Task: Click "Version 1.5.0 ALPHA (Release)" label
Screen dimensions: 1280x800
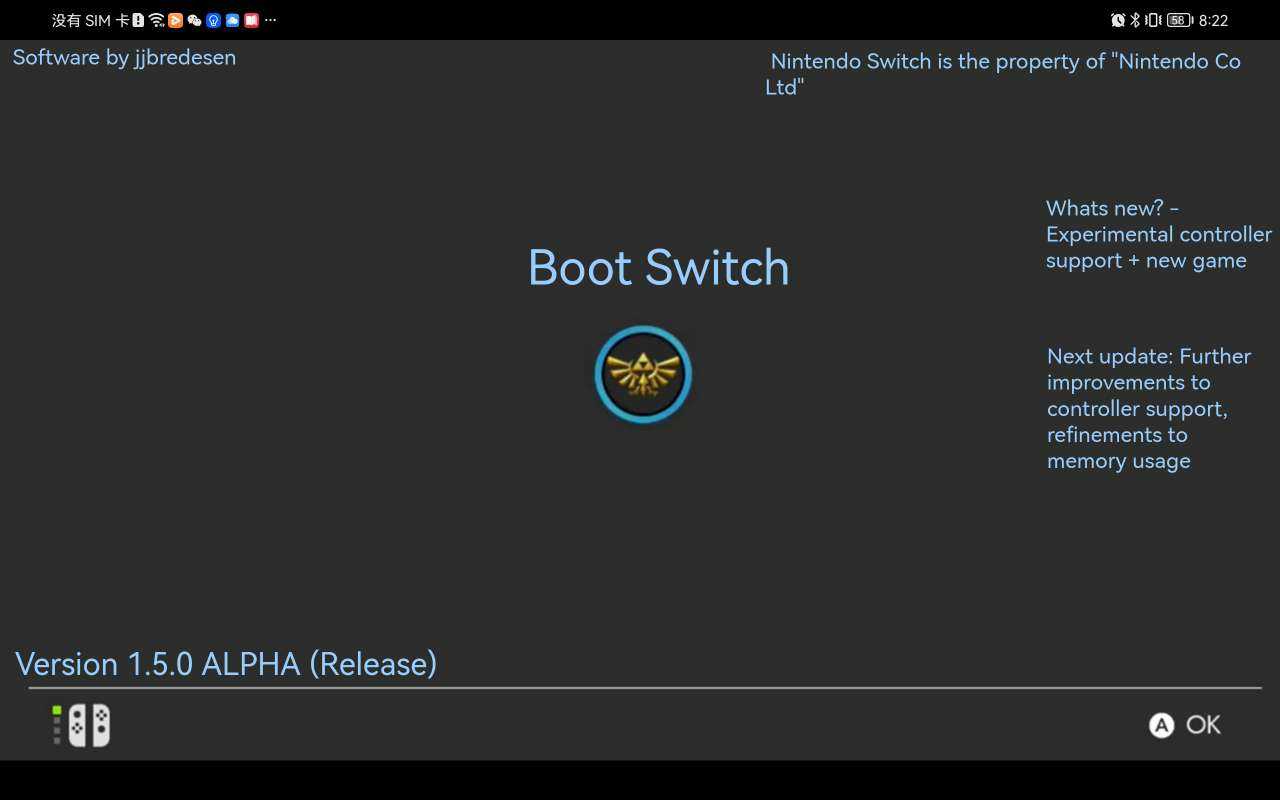Action: [226, 664]
